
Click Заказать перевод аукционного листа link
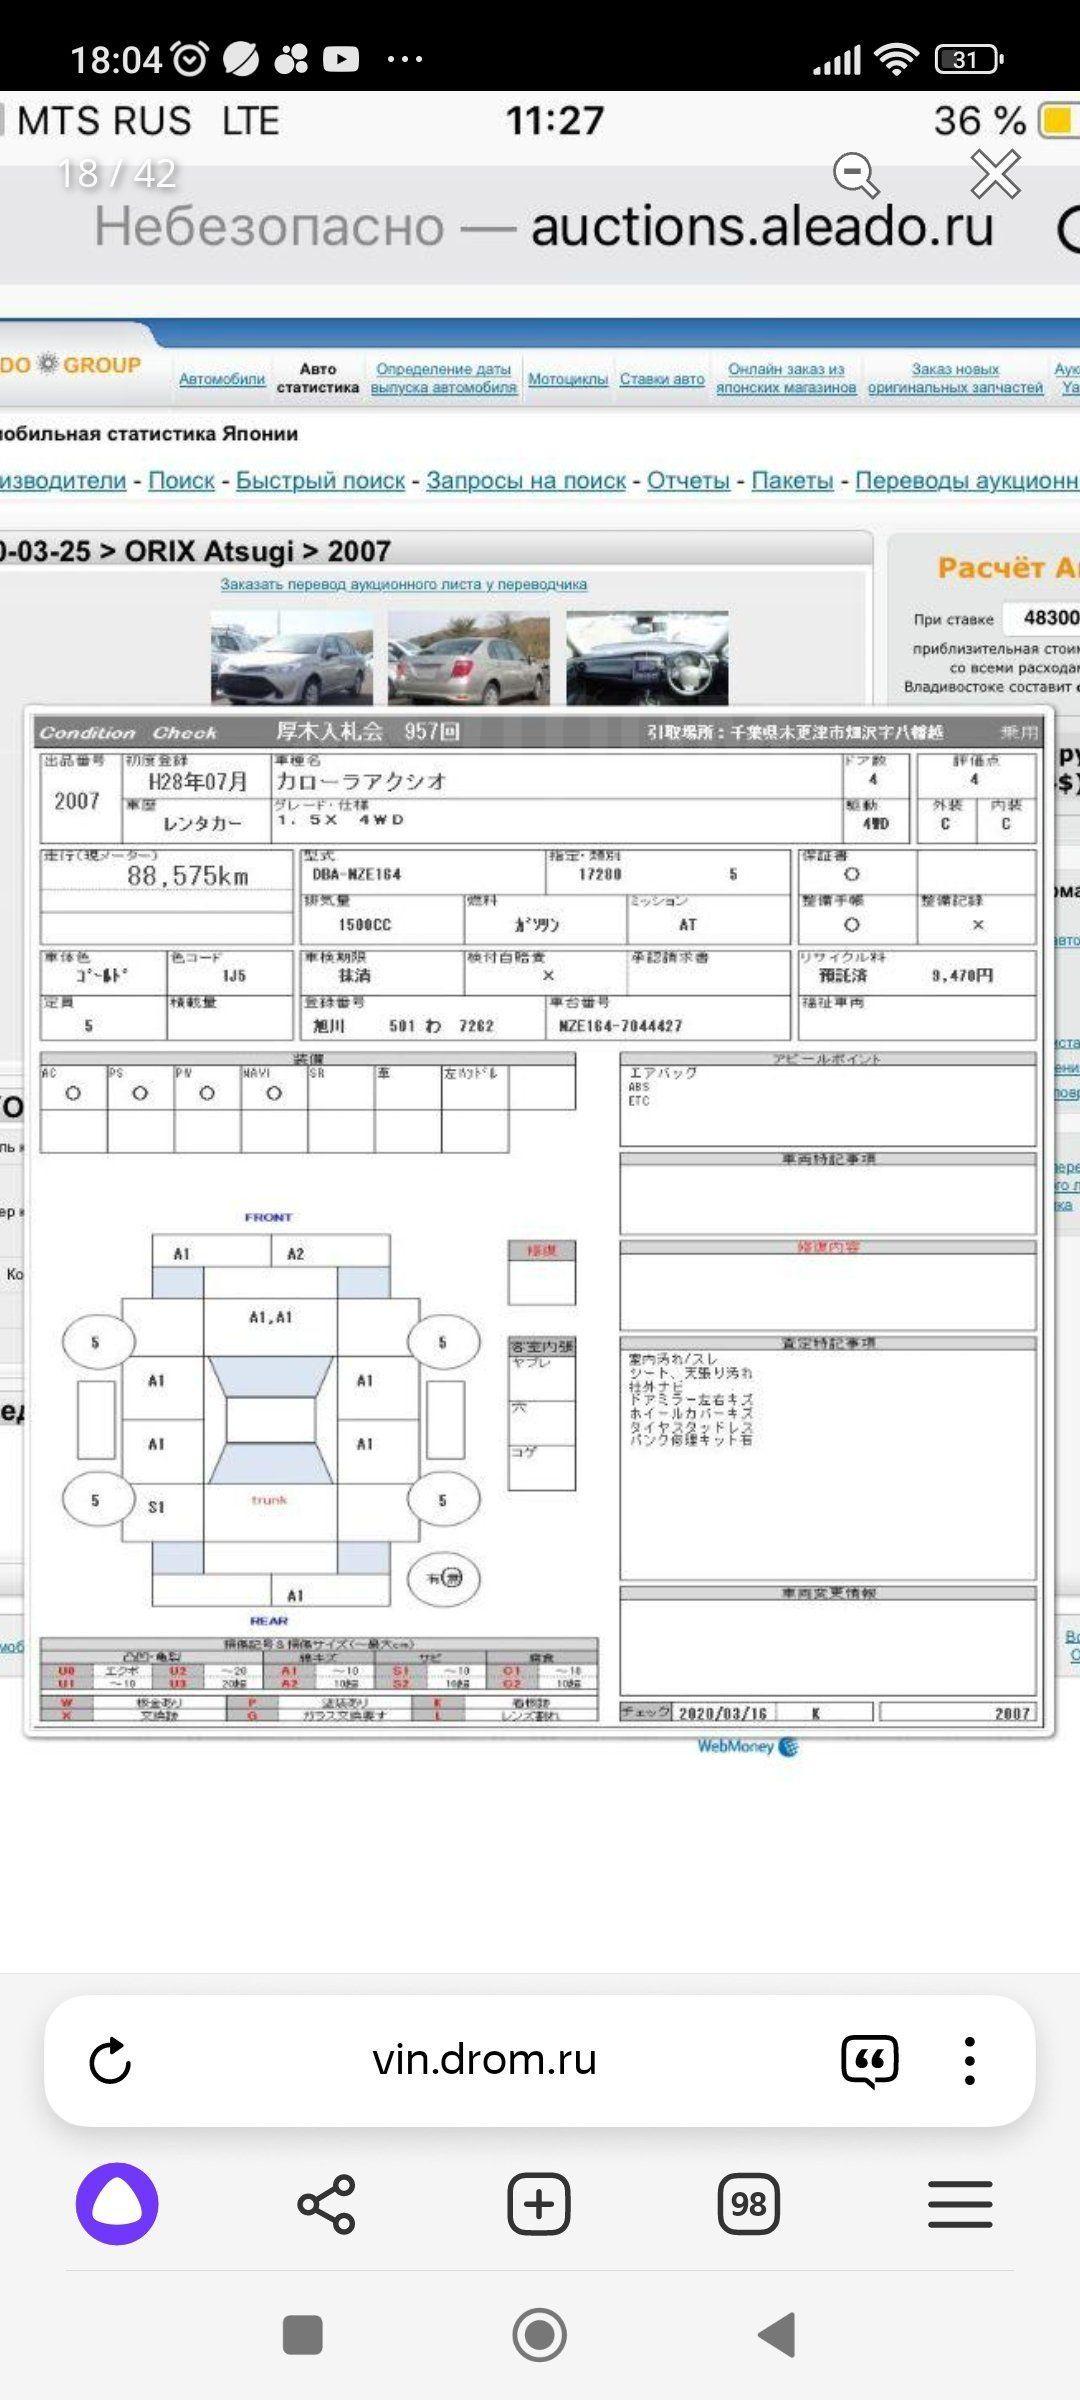(404, 584)
